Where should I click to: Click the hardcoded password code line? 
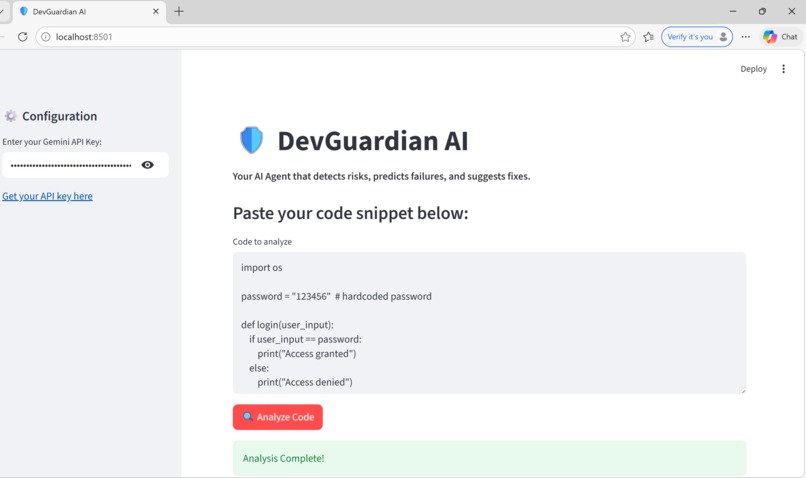pos(336,296)
